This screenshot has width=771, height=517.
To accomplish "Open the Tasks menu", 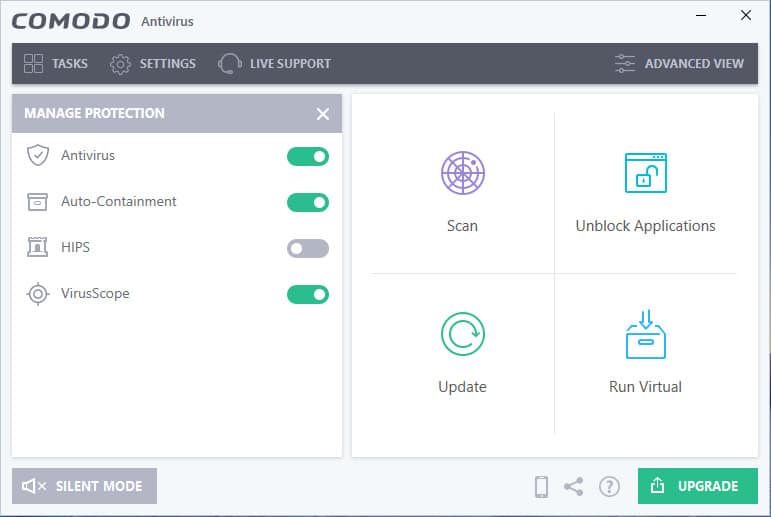I will coord(56,63).
